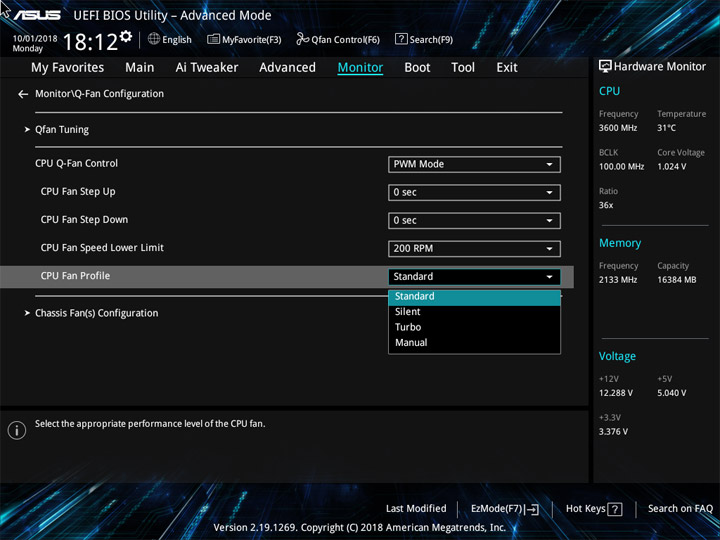Click the Search(F9) question mark icon

pos(401,39)
